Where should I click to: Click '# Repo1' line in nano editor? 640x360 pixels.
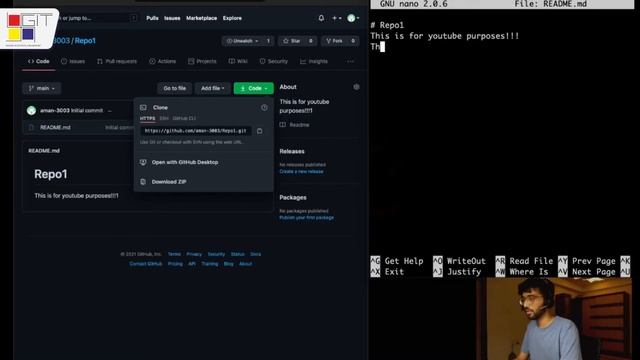(x=387, y=25)
